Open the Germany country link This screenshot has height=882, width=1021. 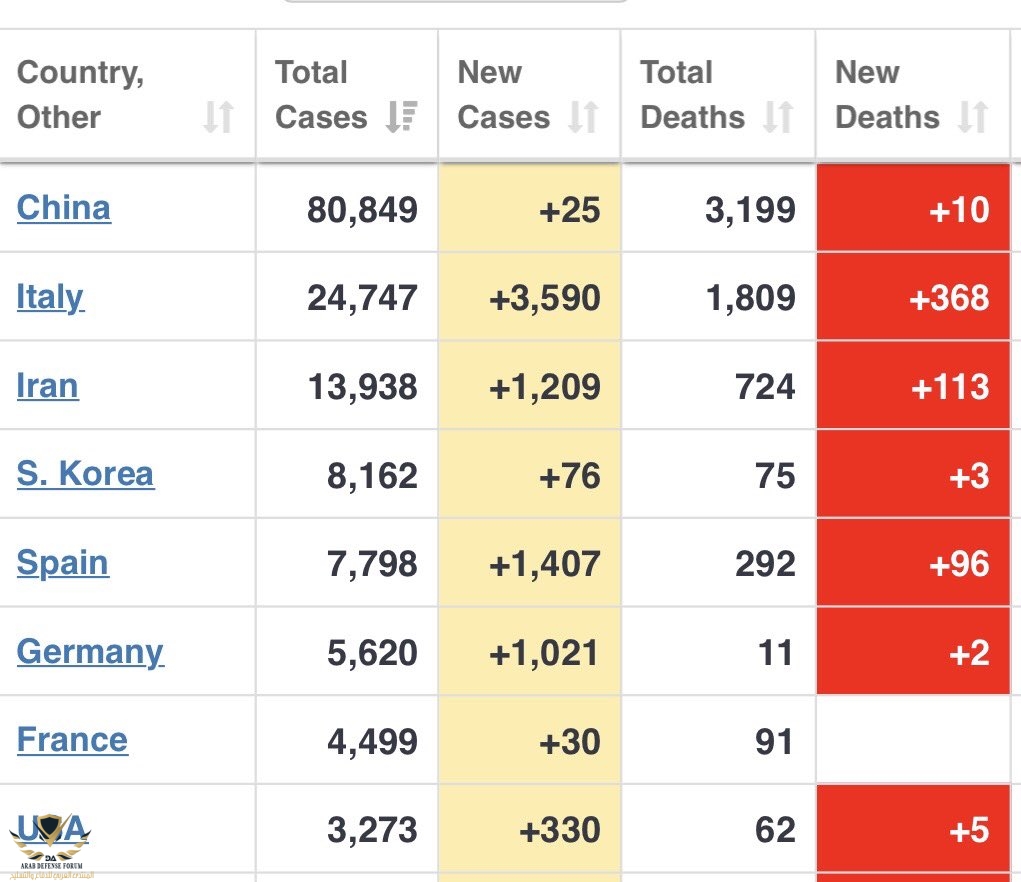[90, 652]
